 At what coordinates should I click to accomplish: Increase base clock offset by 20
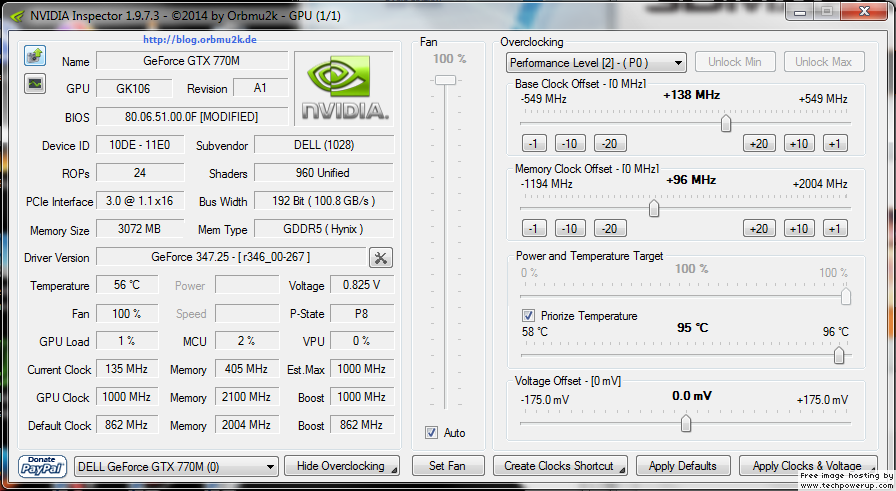(759, 143)
